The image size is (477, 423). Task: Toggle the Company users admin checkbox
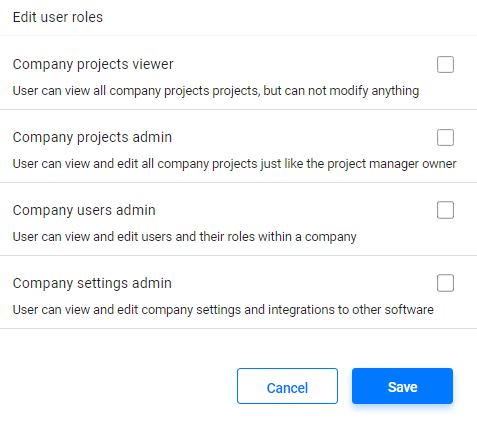click(445, 210)
